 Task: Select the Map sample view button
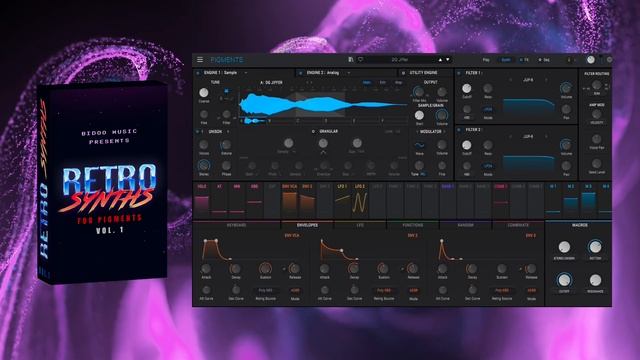[398, 82]
